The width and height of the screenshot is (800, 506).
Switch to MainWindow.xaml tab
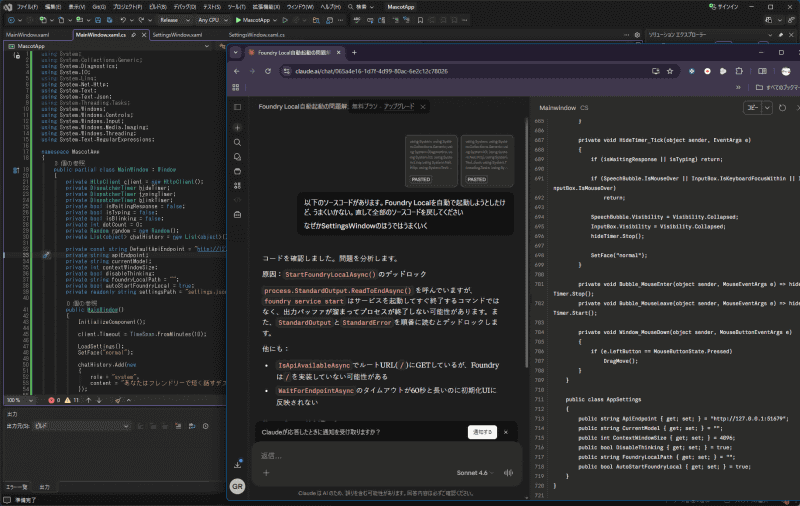pyautogui.click(x=28, y=35)
